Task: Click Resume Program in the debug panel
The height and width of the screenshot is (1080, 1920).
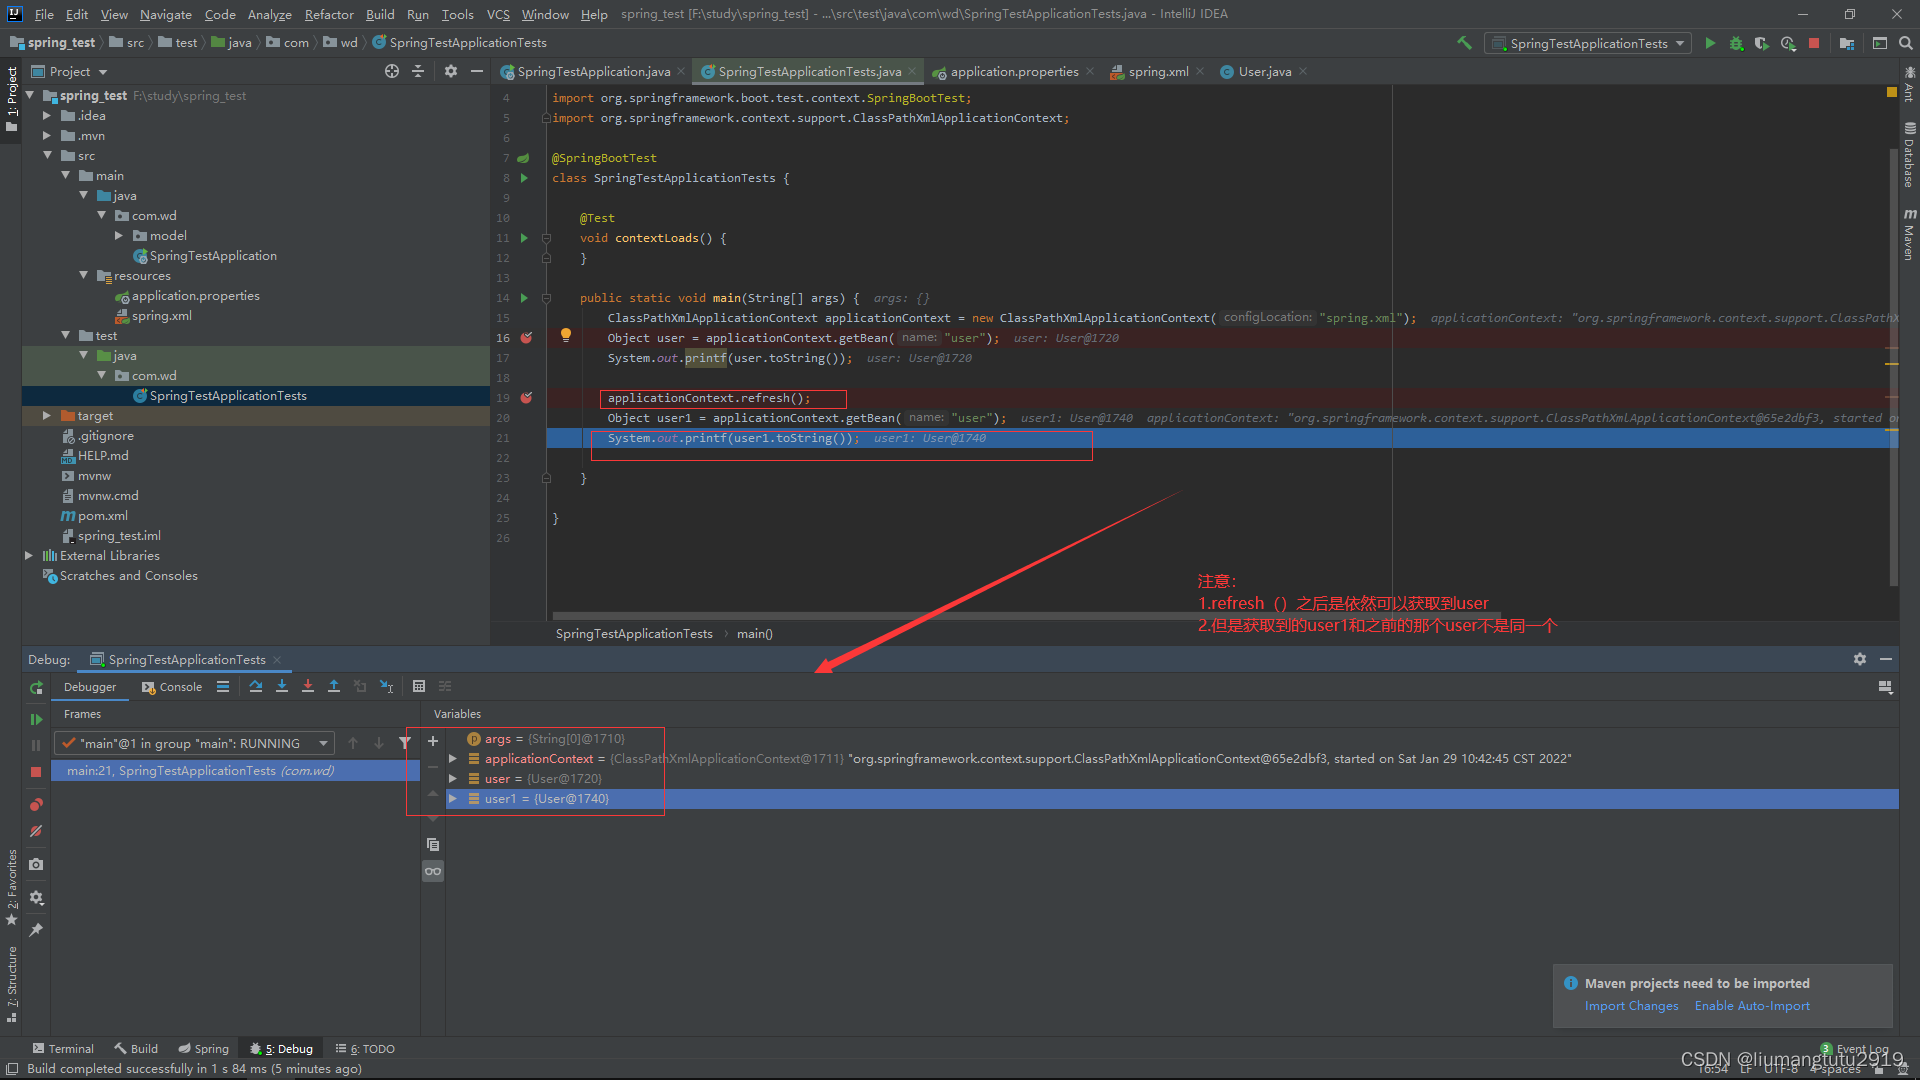Action: tap(36, 718)
